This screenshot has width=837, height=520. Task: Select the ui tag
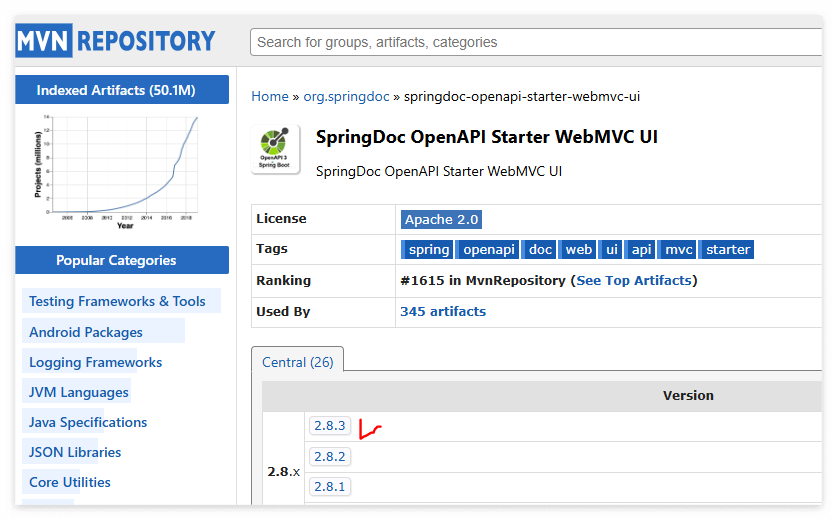611,249
